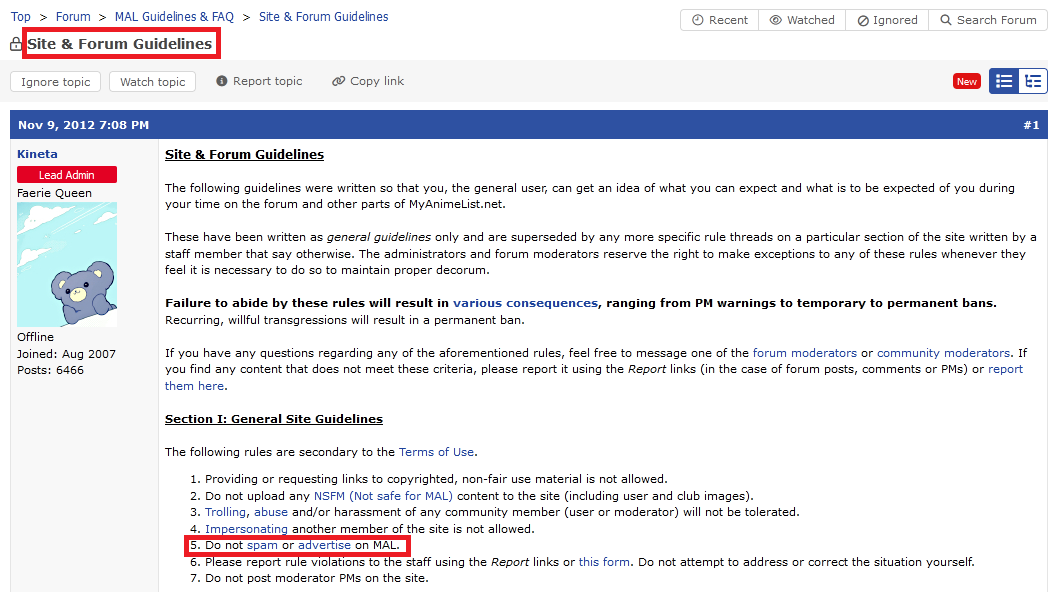Image resolution: width=1048 pixels, height=592 pixels.
Task: Open MAL Guidelines & FAQ breadcrumb
Action: pyautogui.click(x=174, y=17)
